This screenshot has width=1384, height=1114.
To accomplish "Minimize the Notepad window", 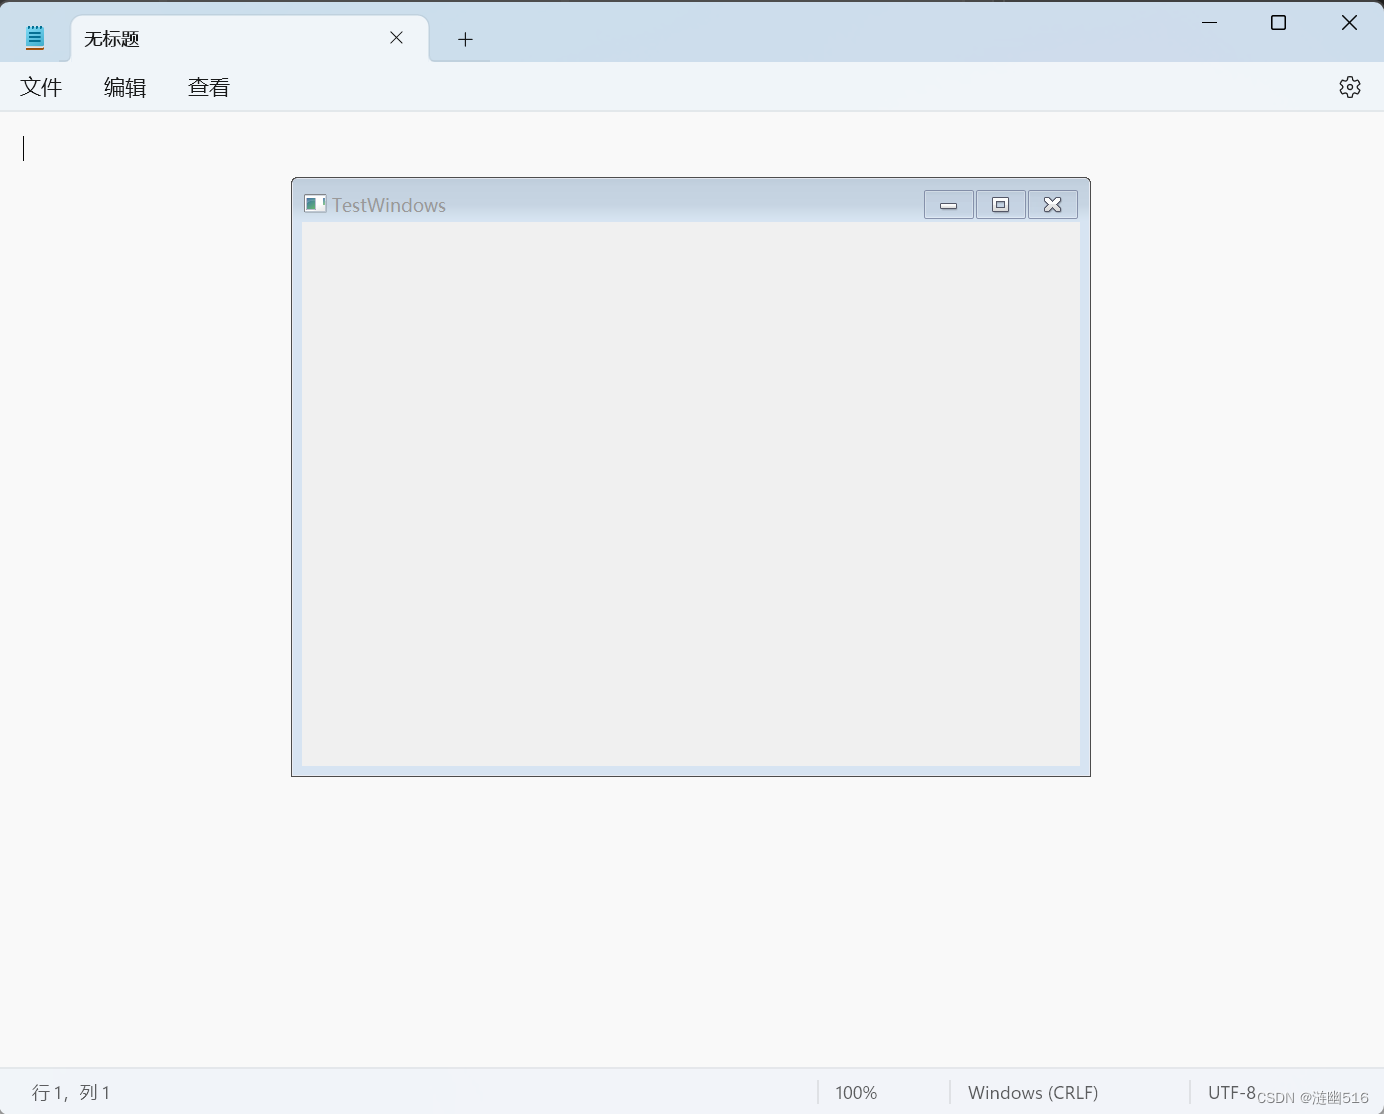I will (1210, 22).
